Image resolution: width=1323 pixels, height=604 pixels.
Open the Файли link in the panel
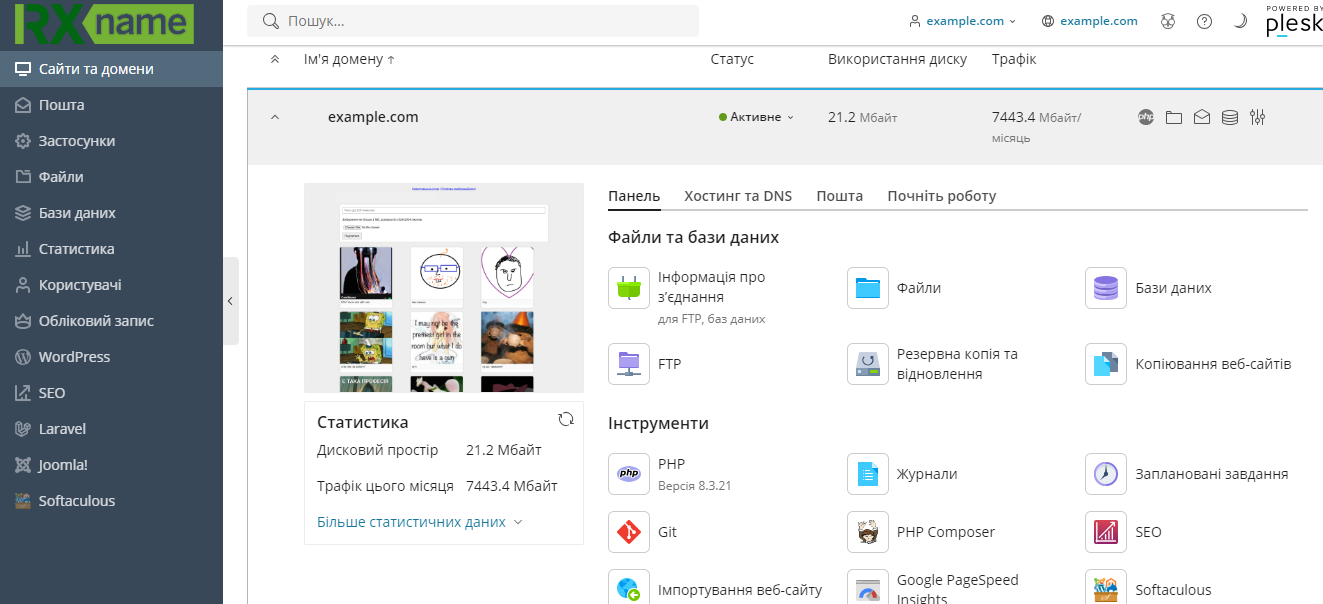[x=918, y=288]
